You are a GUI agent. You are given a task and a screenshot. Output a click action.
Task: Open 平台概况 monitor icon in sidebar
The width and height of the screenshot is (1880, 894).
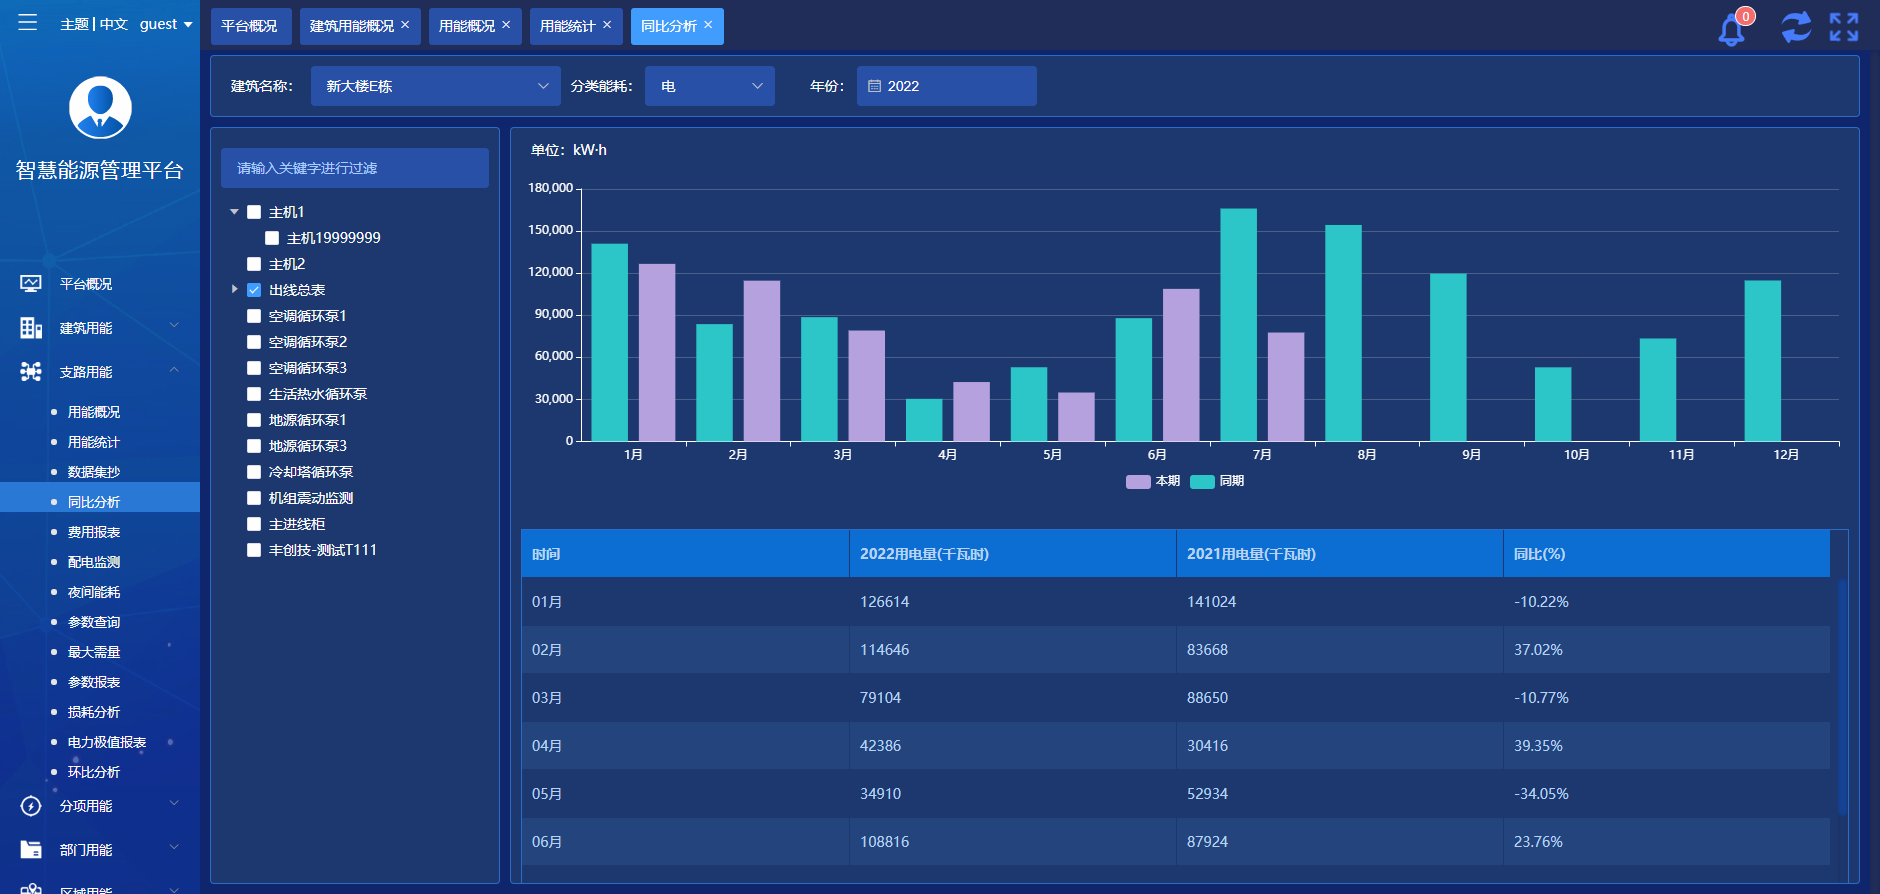[x=31, y=284]
